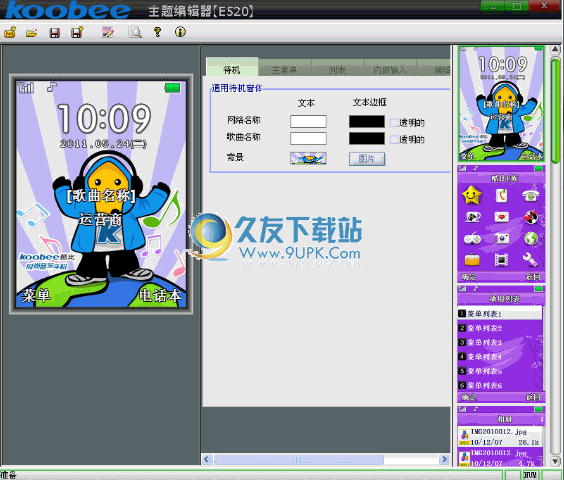Show the about information icon
The image size is (564, 480).
[x=180, y=32]
